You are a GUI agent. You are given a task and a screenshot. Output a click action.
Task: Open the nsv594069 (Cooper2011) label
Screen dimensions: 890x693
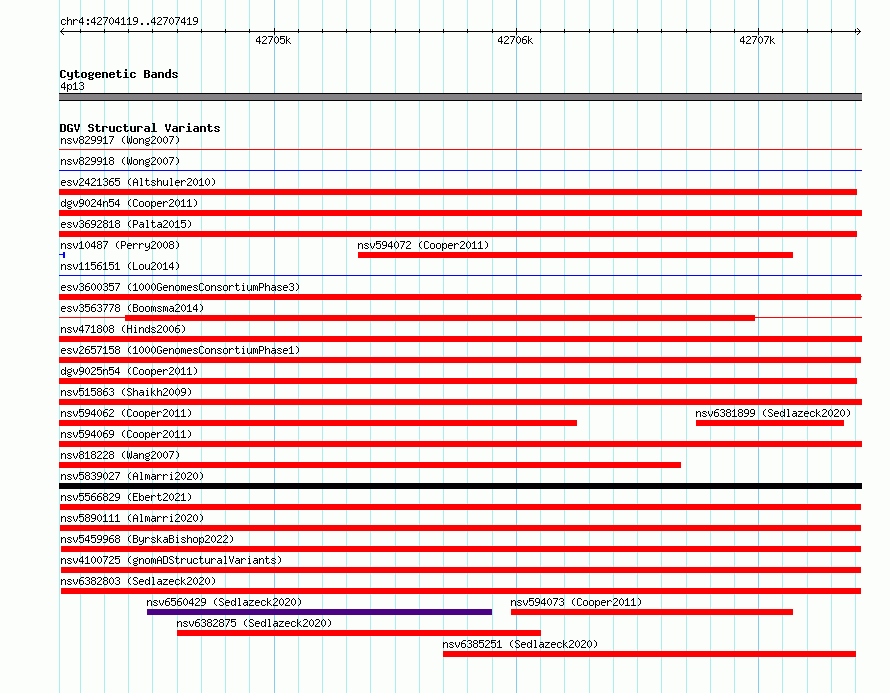click(x=126, y=434)
